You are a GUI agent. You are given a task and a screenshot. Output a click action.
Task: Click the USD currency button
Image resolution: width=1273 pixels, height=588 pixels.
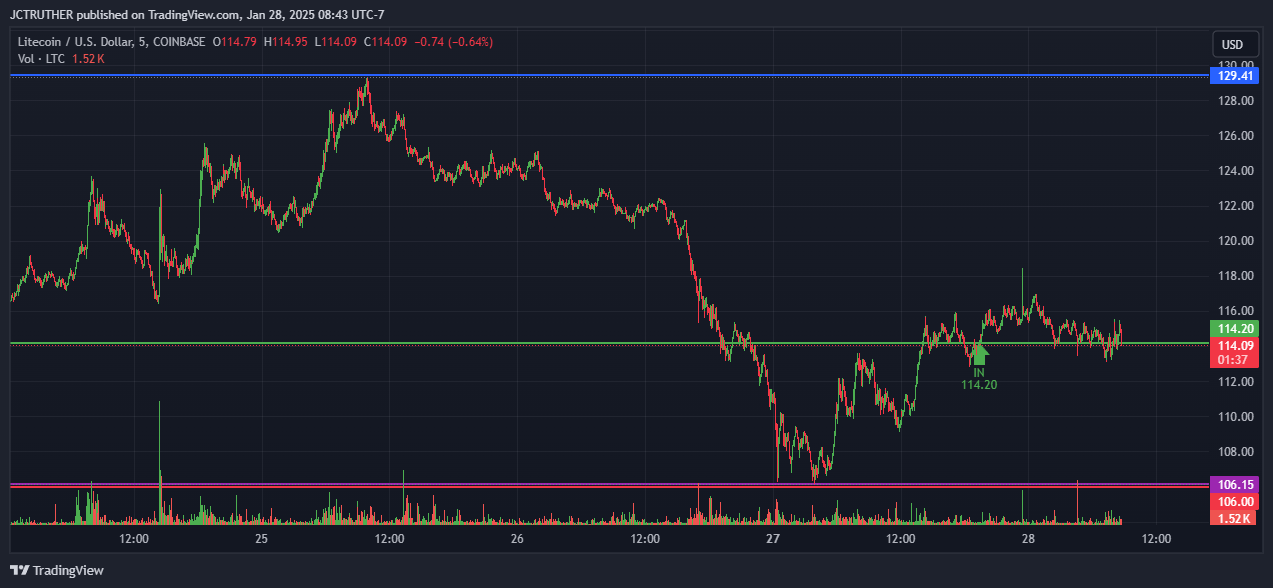point(1233,45)
